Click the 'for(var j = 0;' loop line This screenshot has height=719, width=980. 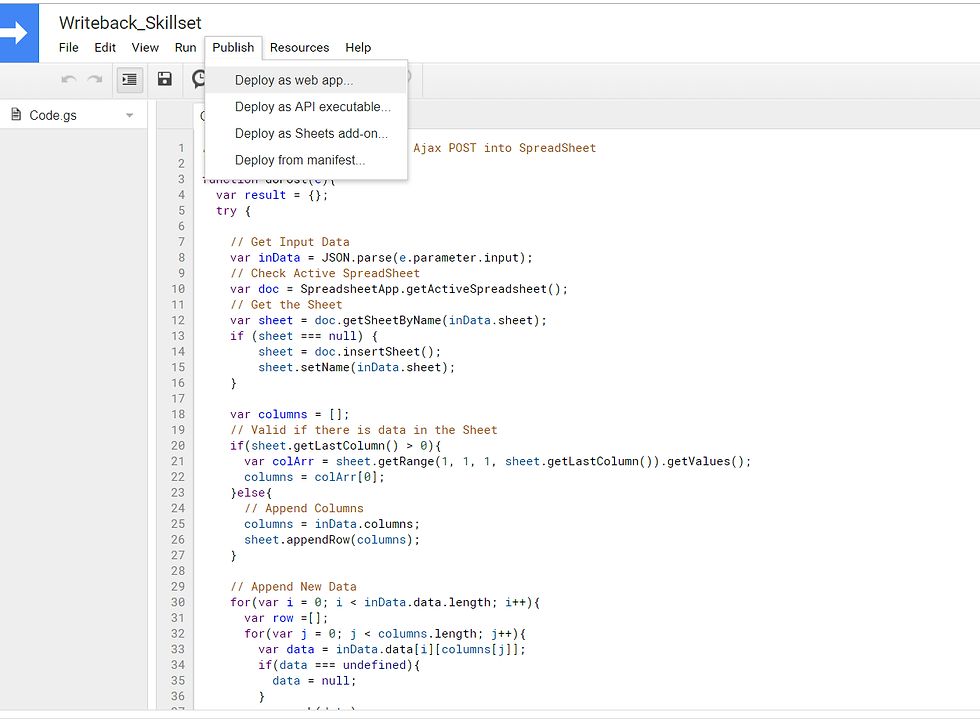(x=385, y=633)
